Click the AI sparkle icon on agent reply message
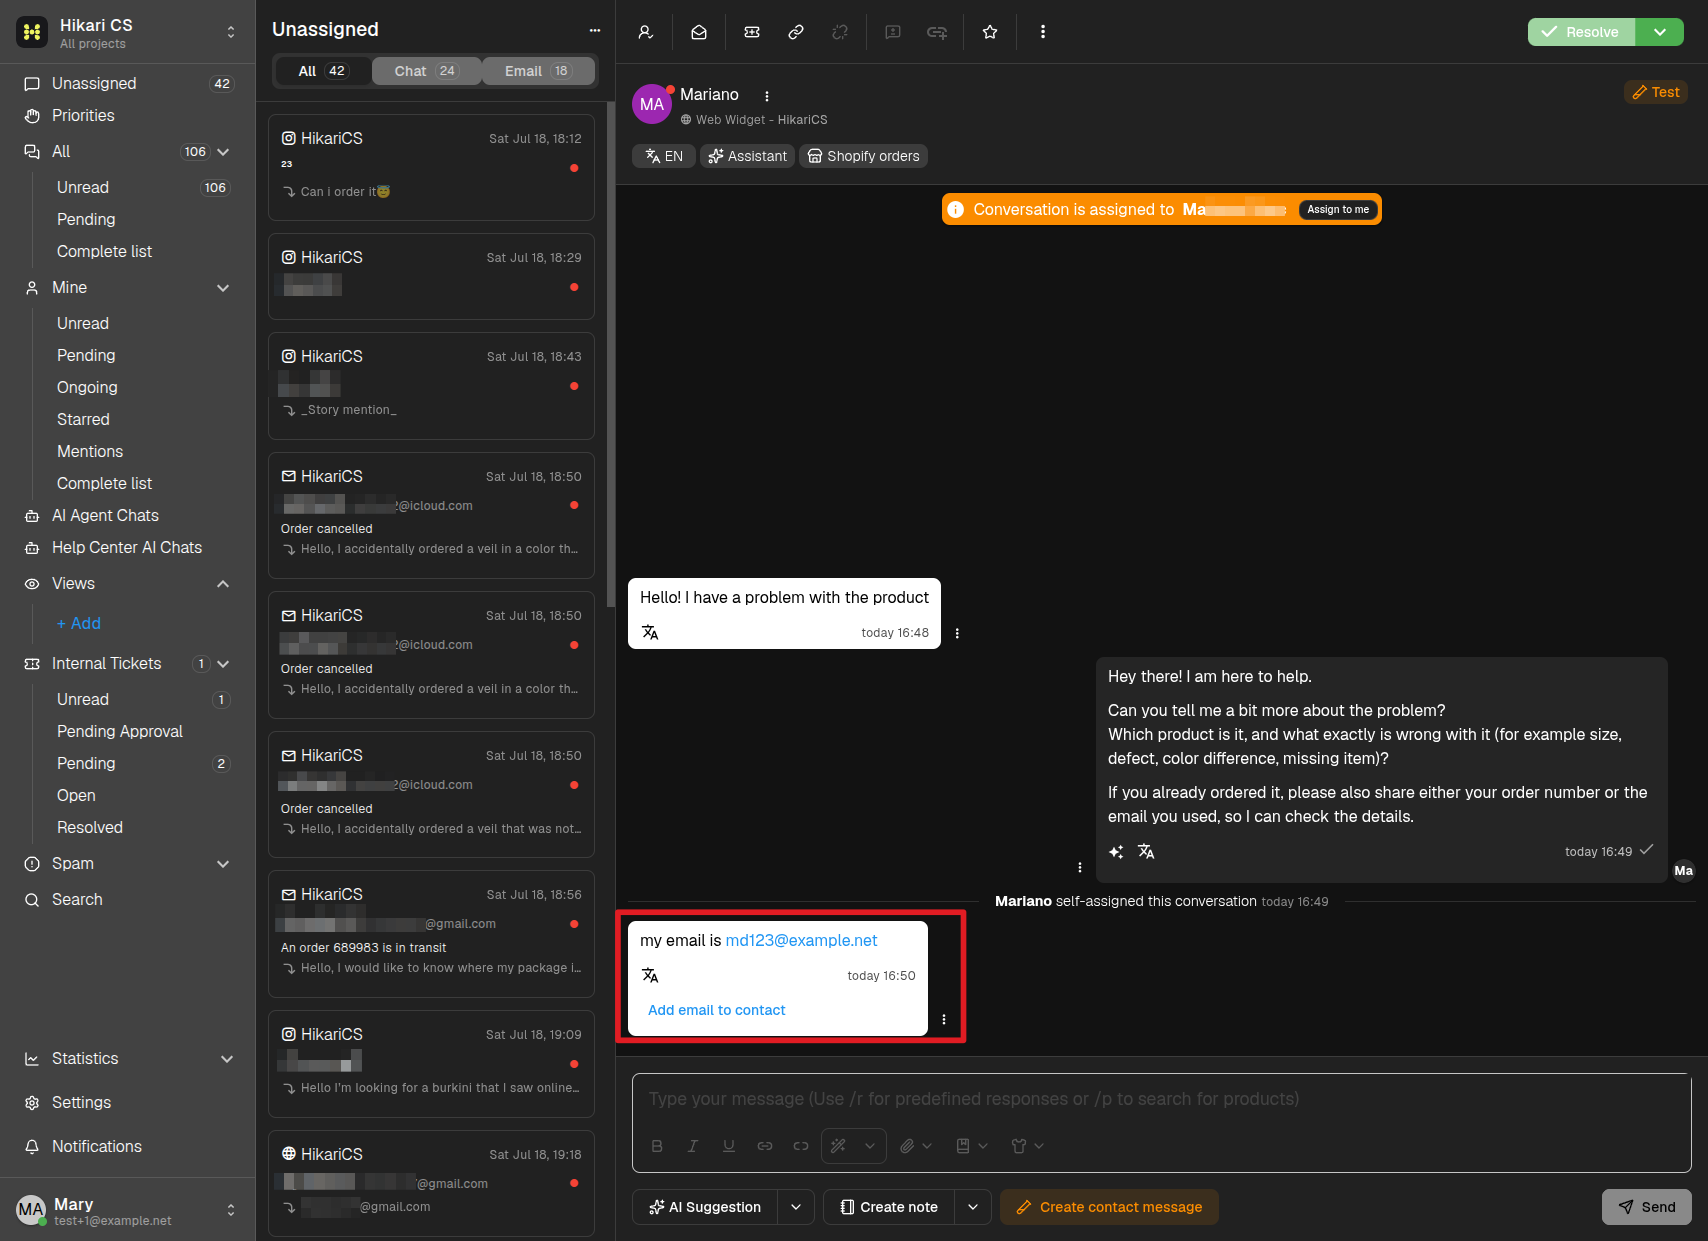The image size is (1708, 1241). pos(1117,851)
